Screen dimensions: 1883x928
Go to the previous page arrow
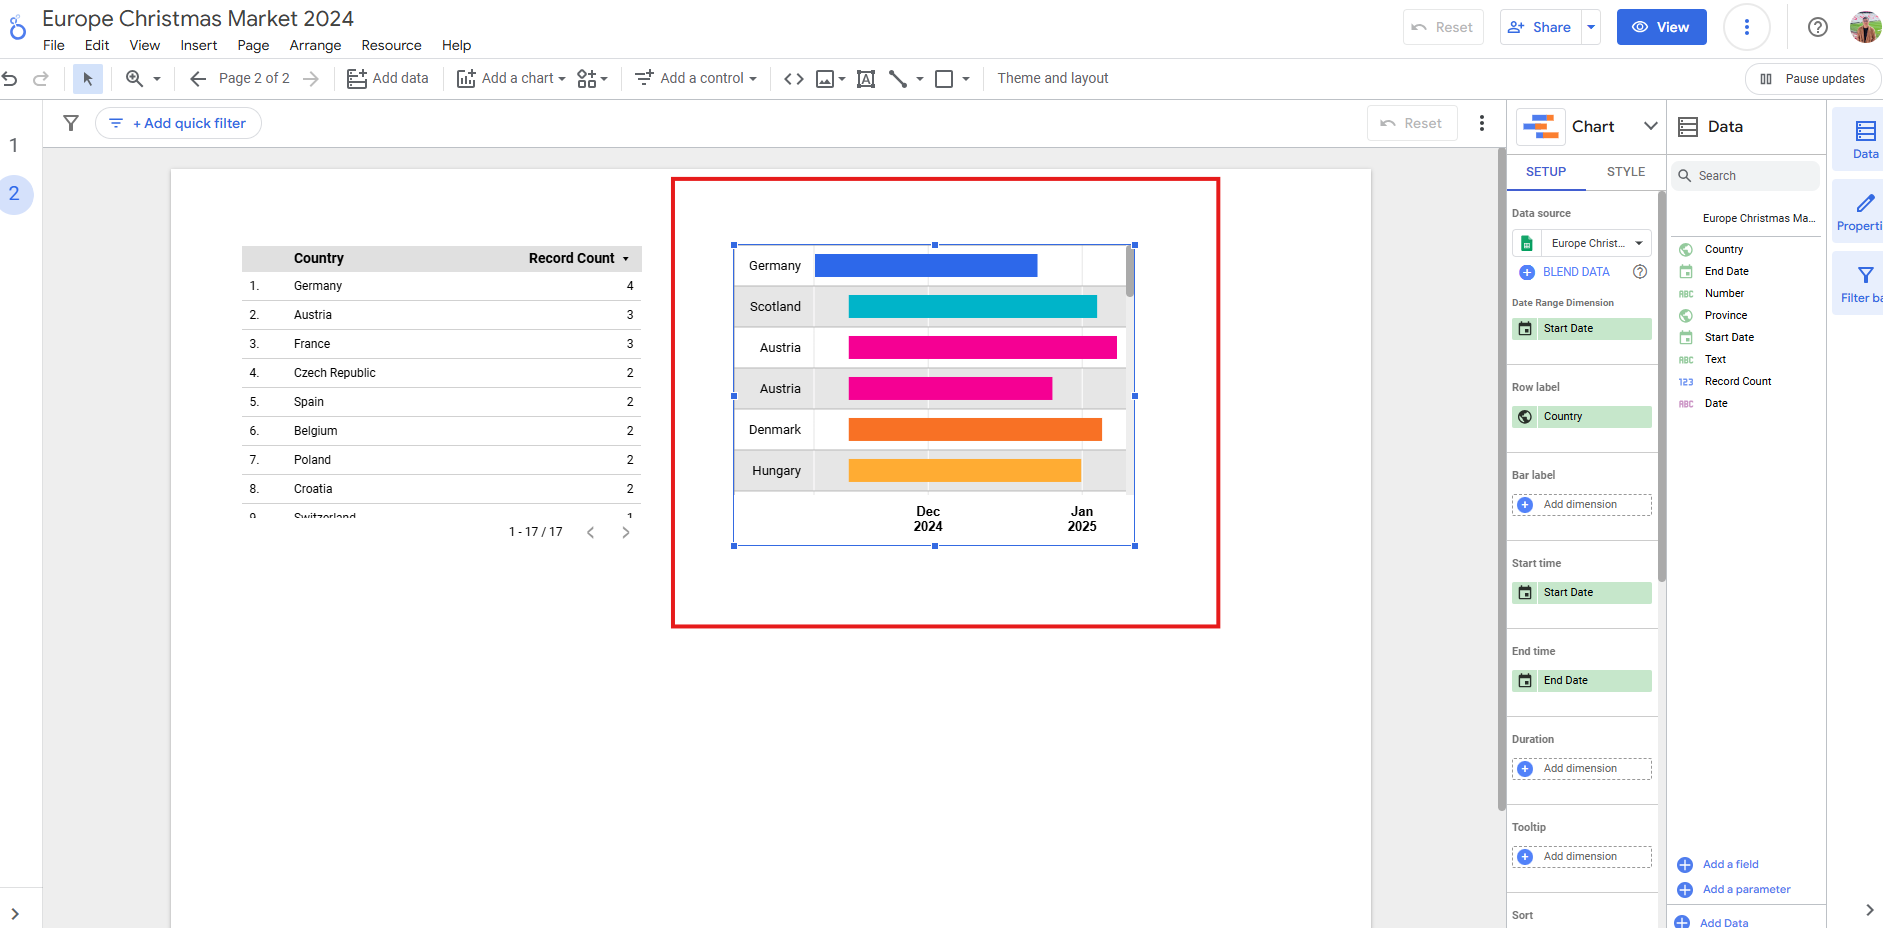(x=198, y=79)
